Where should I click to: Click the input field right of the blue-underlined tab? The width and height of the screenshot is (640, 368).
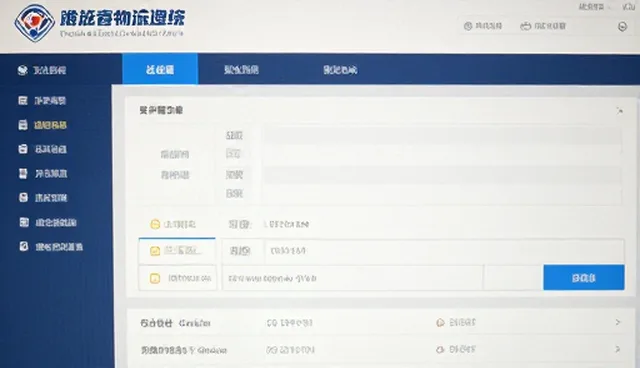tap(444, 251)
